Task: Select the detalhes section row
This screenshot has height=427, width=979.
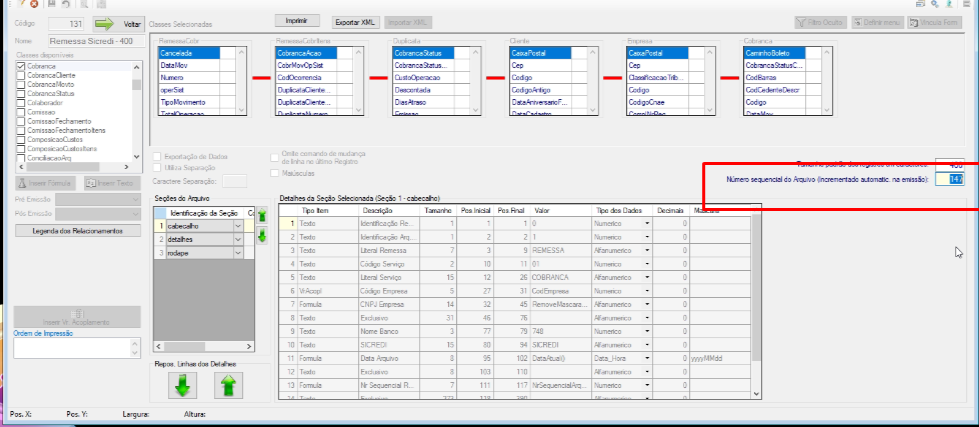Action: [x=204, y=240]
